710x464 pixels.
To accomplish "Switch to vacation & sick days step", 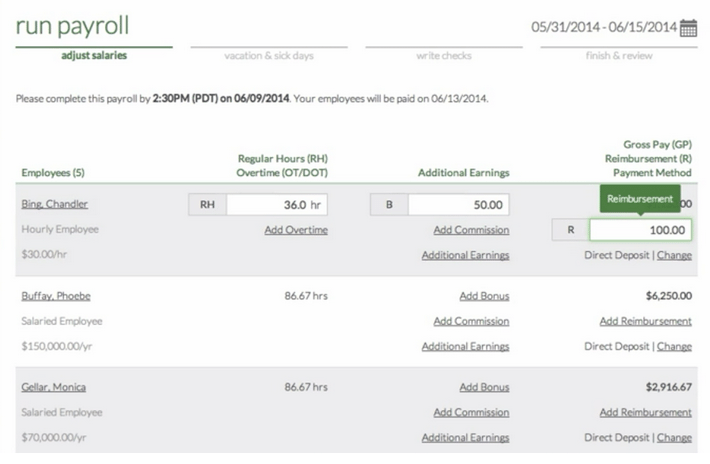I will coord(269,56).
